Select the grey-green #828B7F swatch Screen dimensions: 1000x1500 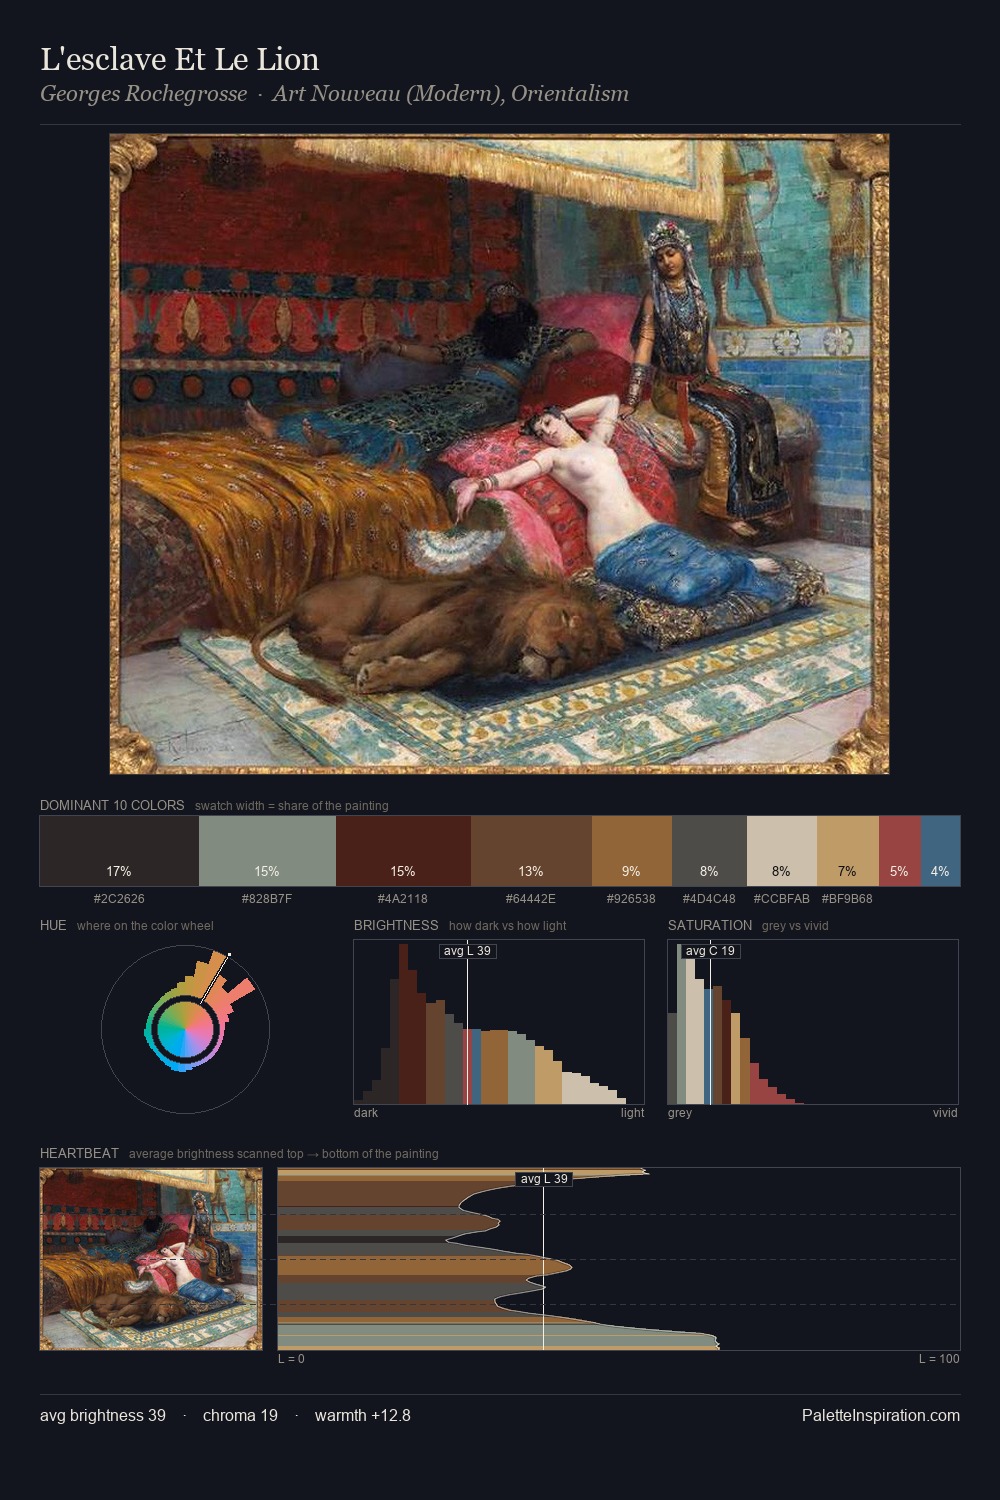coord(267,851)
